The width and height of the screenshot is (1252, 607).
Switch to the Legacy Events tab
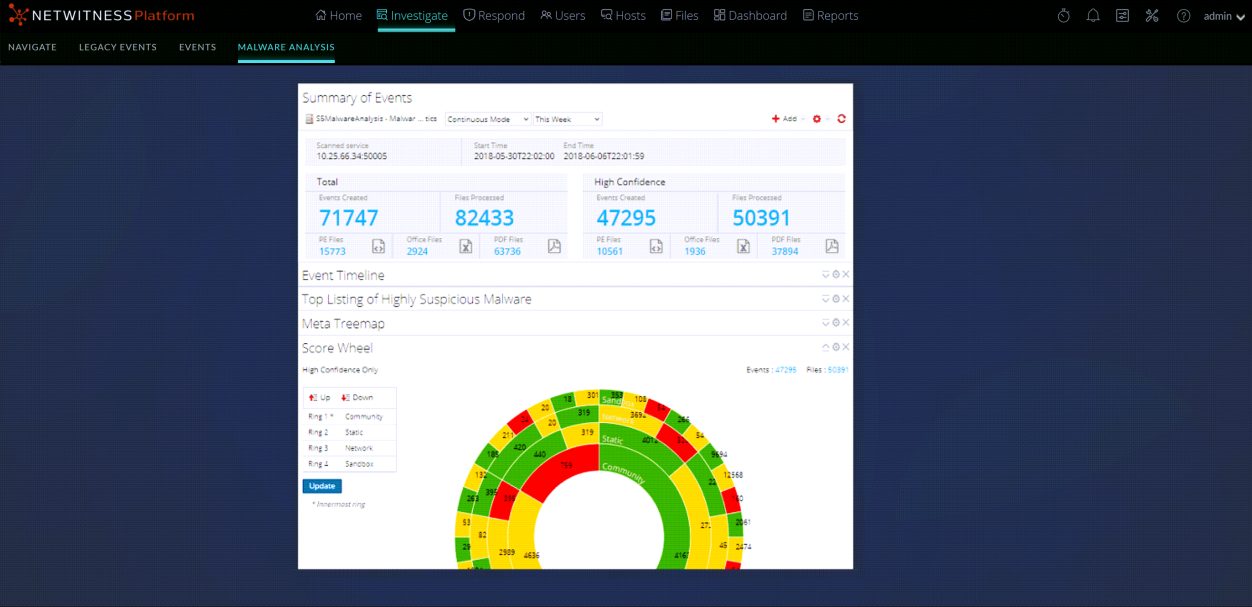(x=118, y=47)
